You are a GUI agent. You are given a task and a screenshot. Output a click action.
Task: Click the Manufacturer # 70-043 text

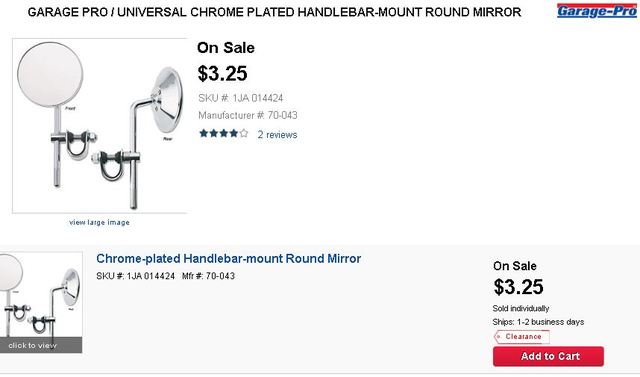pyautogui.click(x=248, y=115)
